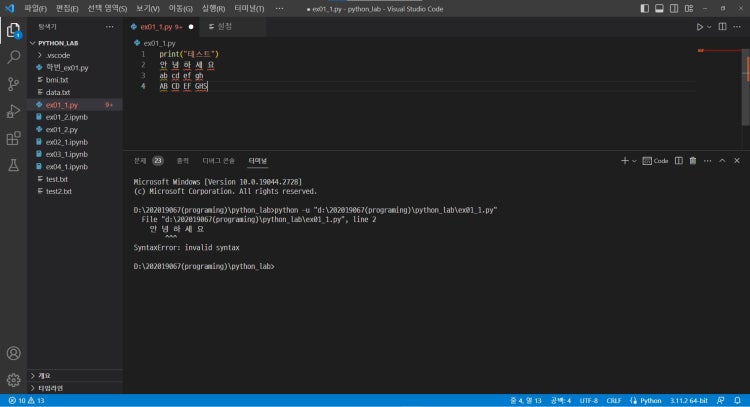Viewport: 750px width, 407px height.
Task: Open the Go menu
Action: [180, 9]
